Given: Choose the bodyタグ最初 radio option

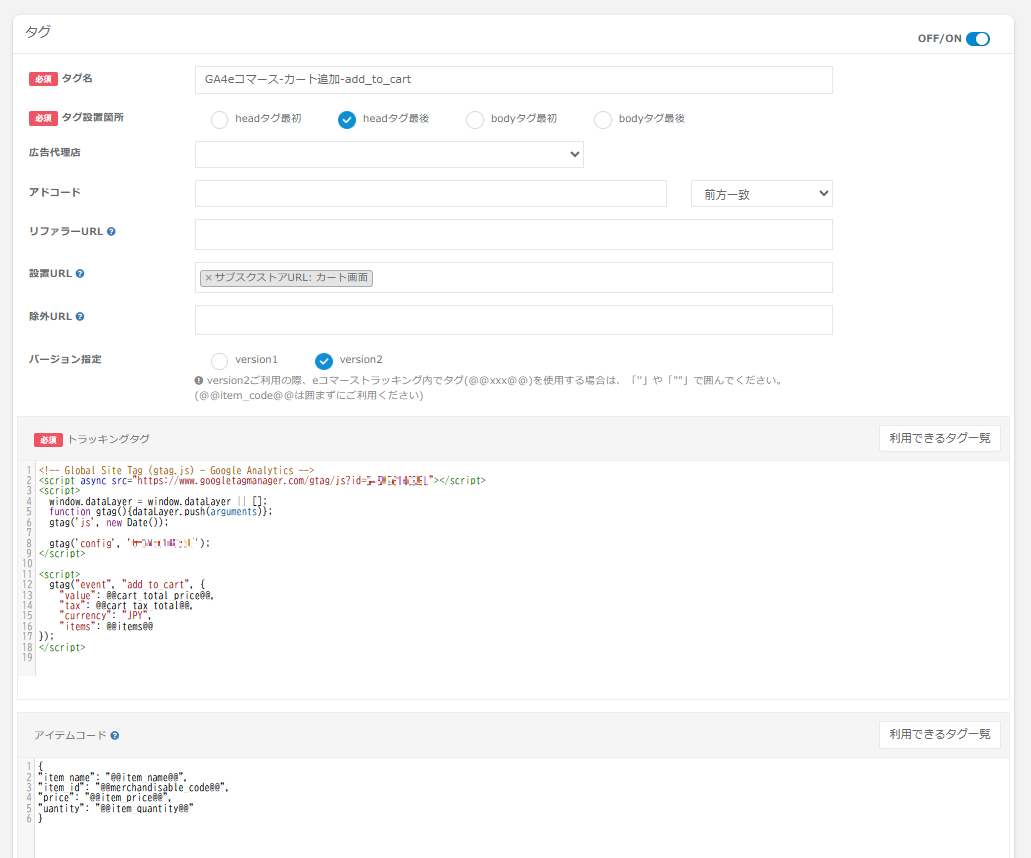Looking at the screenshot, I should click(x=475, y=120).
